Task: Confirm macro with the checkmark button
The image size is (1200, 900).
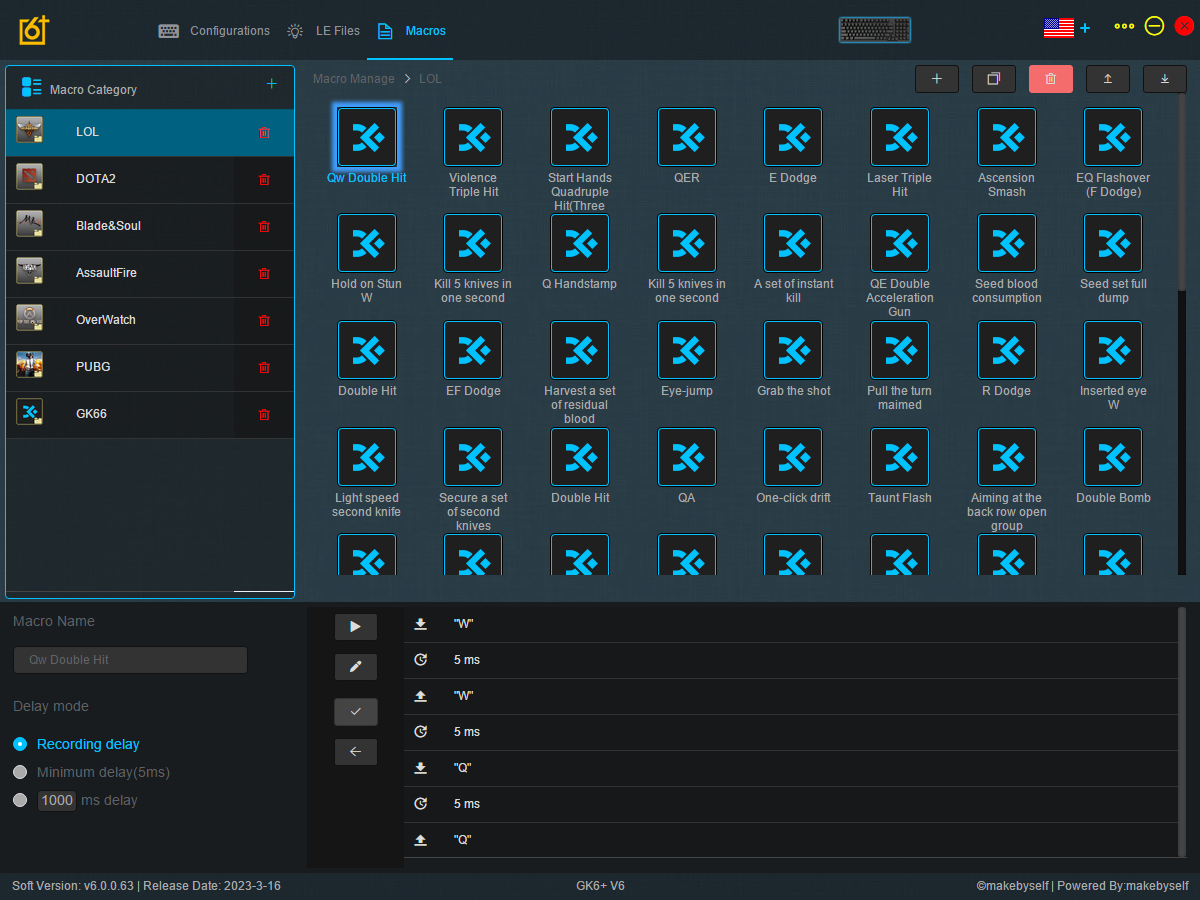Action: click(x=356, y=711)
